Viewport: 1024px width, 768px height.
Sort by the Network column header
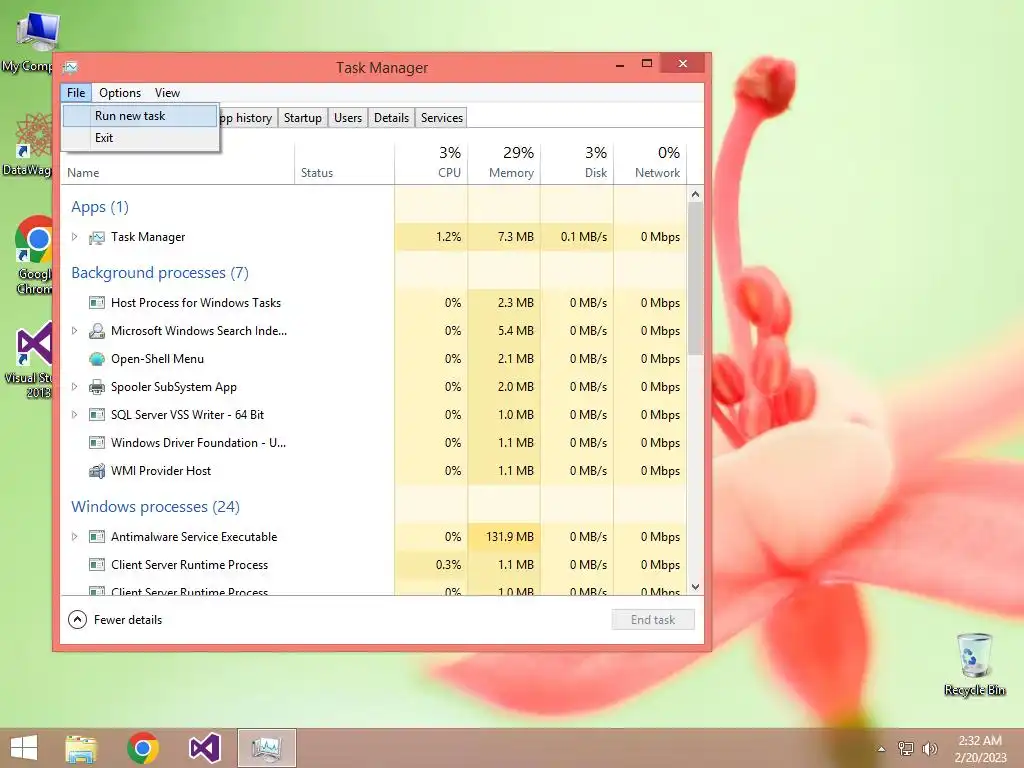[650, 162]
